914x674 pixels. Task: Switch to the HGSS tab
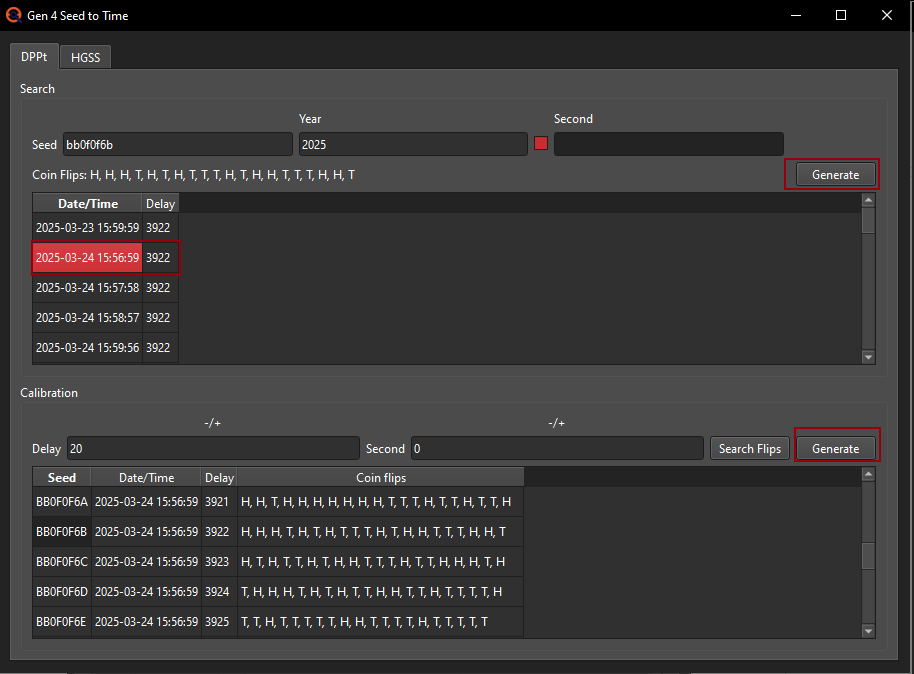click(x=85, y=57)
